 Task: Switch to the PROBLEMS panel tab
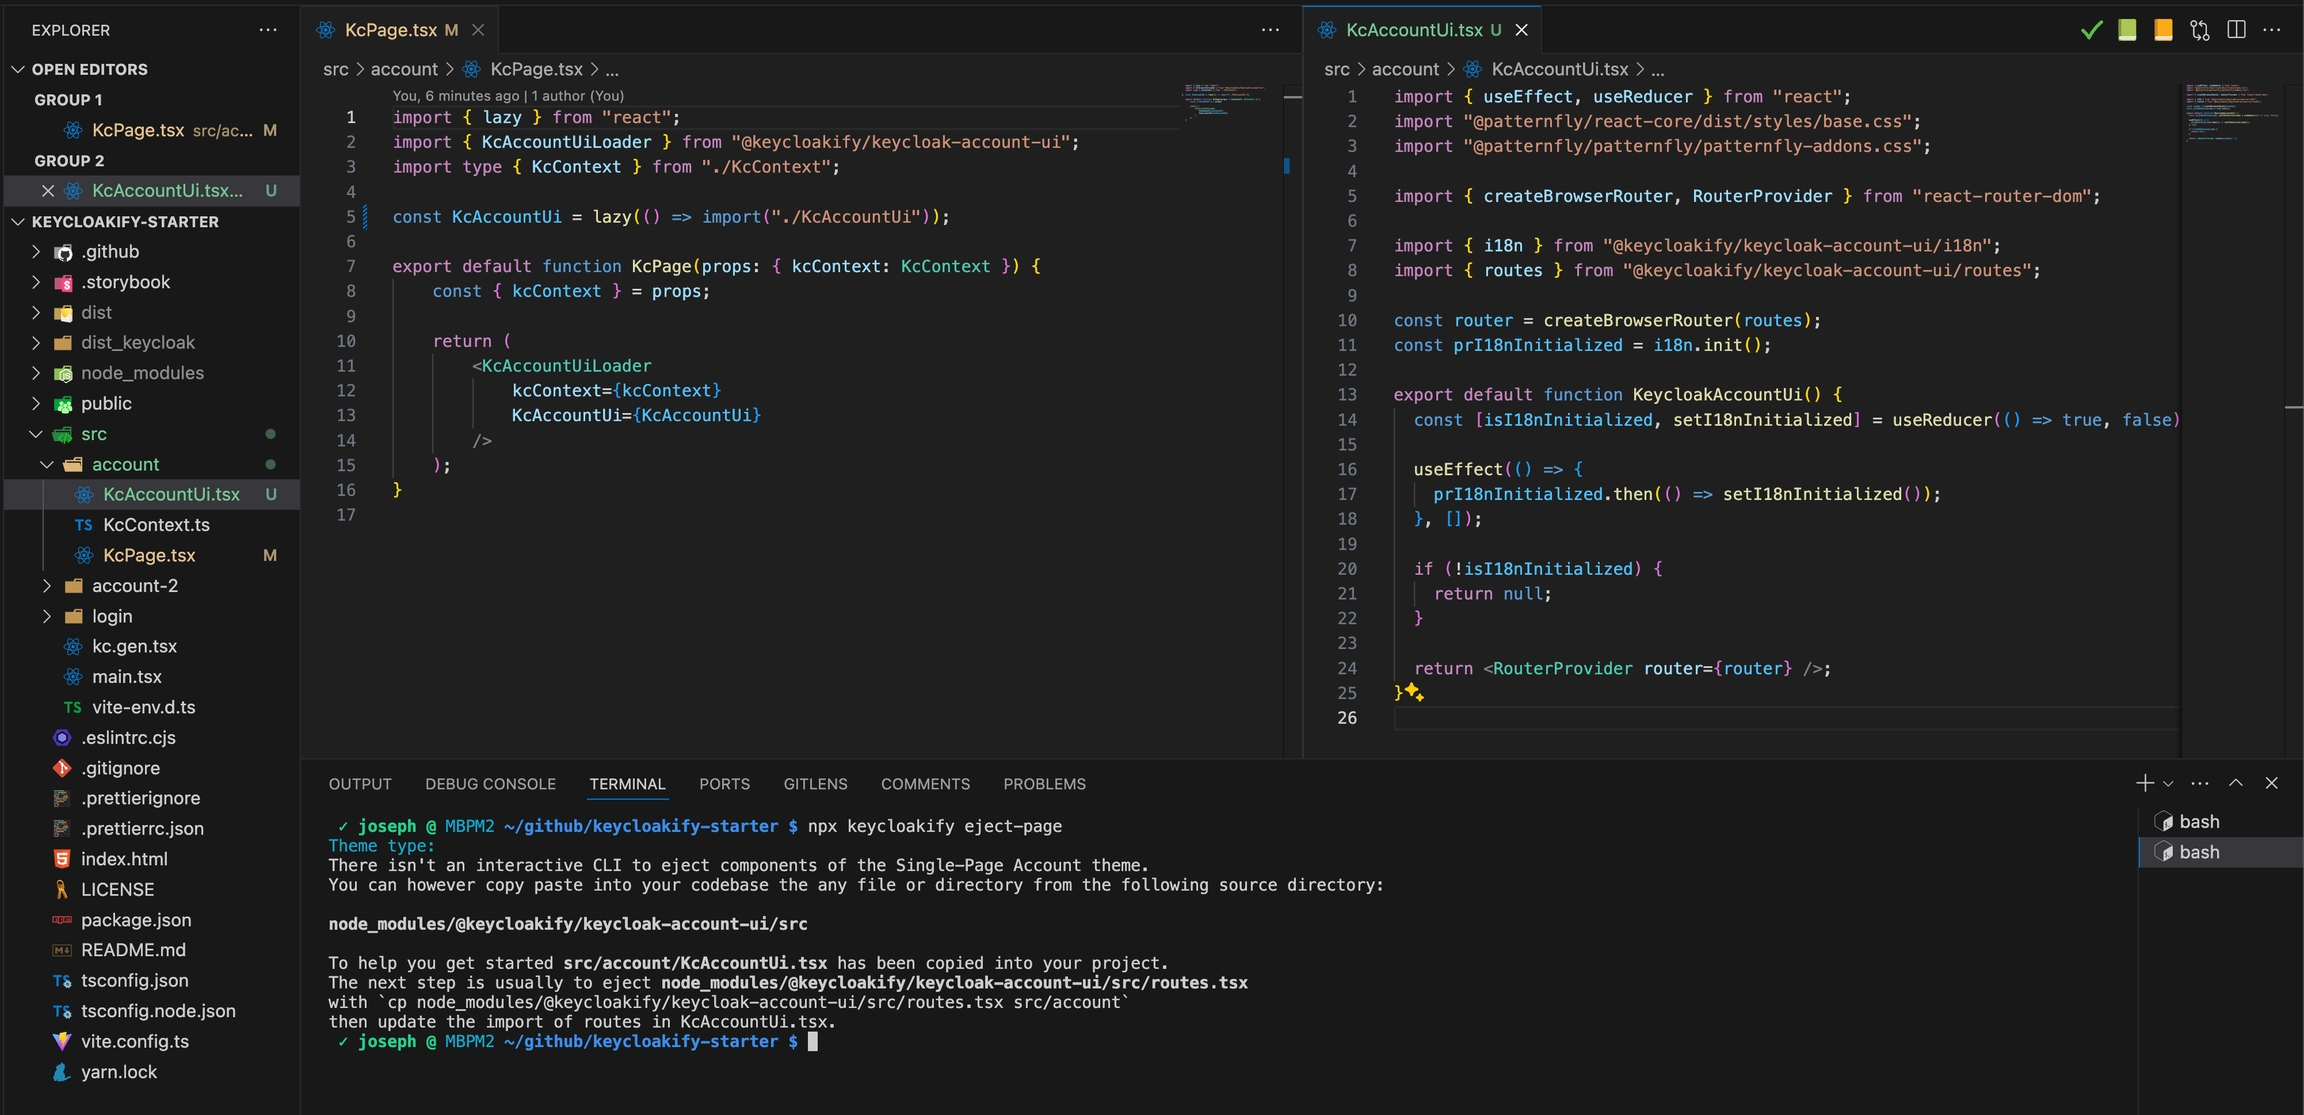point(1044,784)
